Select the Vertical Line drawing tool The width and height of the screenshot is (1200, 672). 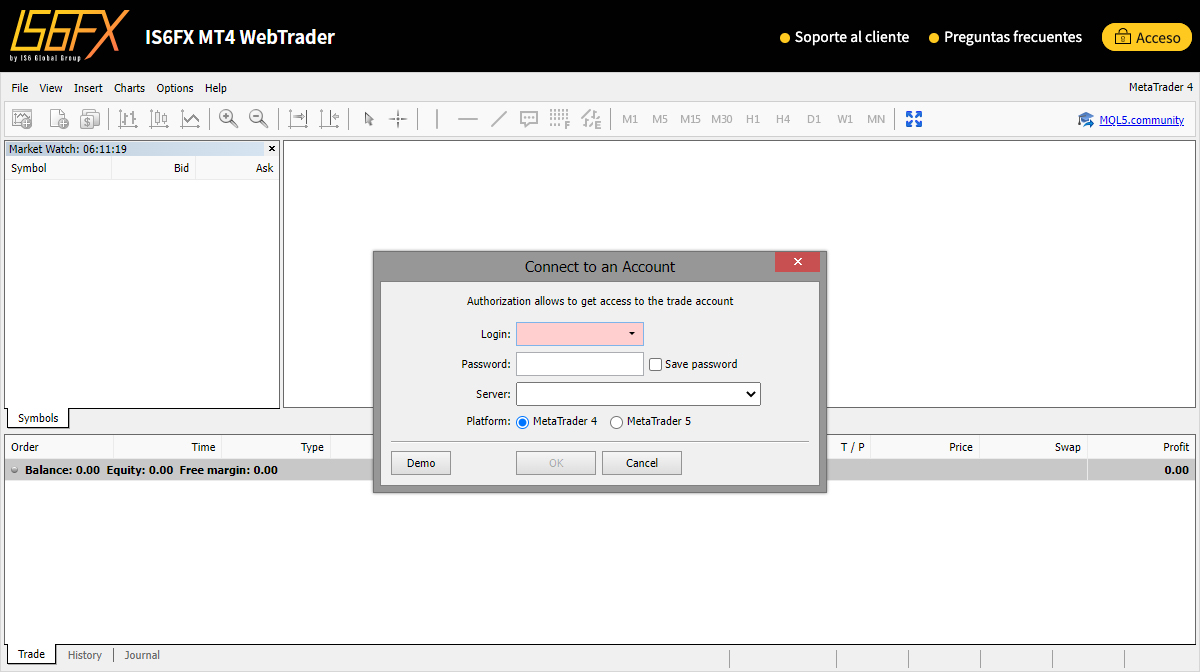click(x=437, y=119)
